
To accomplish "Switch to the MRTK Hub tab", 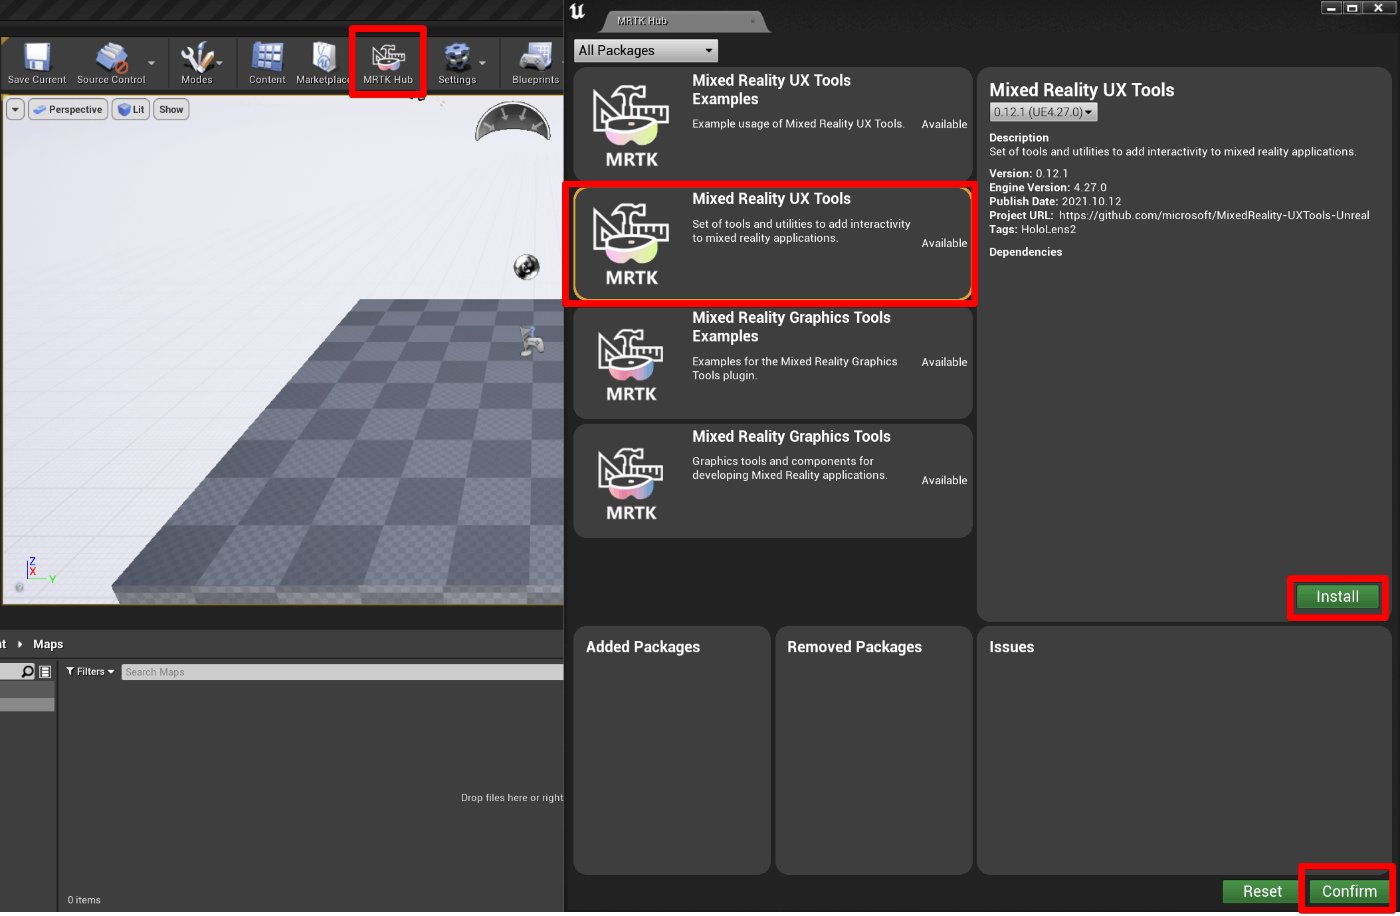I will pyautogui.click(x=685, y=21).
